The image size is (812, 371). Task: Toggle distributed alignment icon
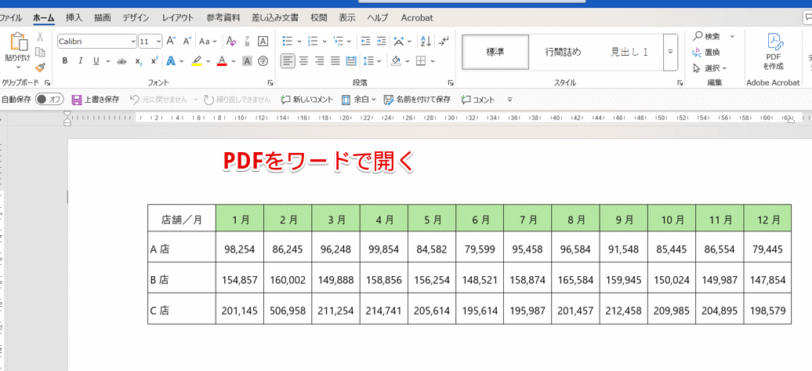click(351, 61)
